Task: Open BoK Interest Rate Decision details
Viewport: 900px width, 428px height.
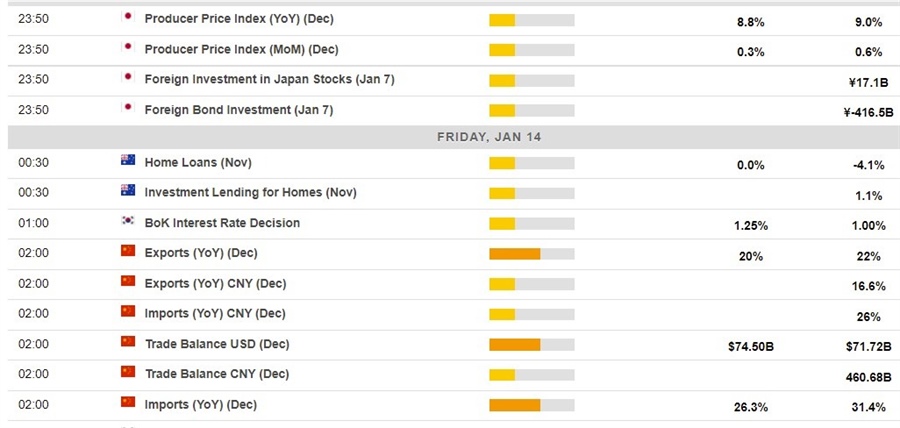Action: point(222,223)
